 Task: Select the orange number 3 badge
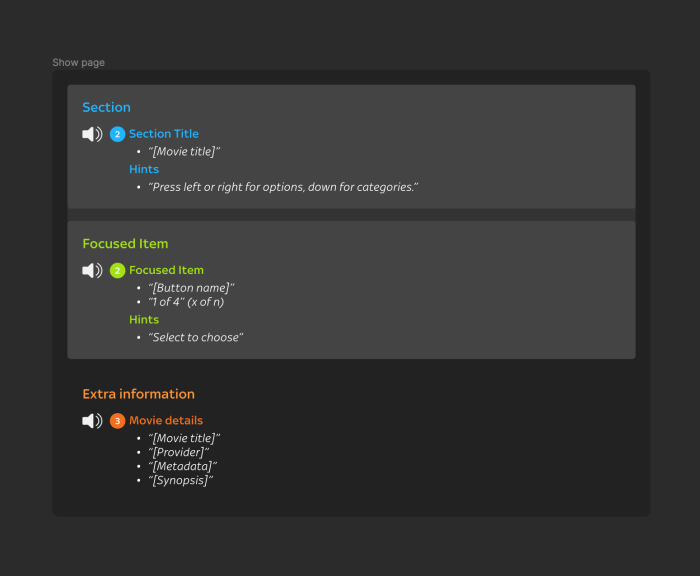point(117,421)
